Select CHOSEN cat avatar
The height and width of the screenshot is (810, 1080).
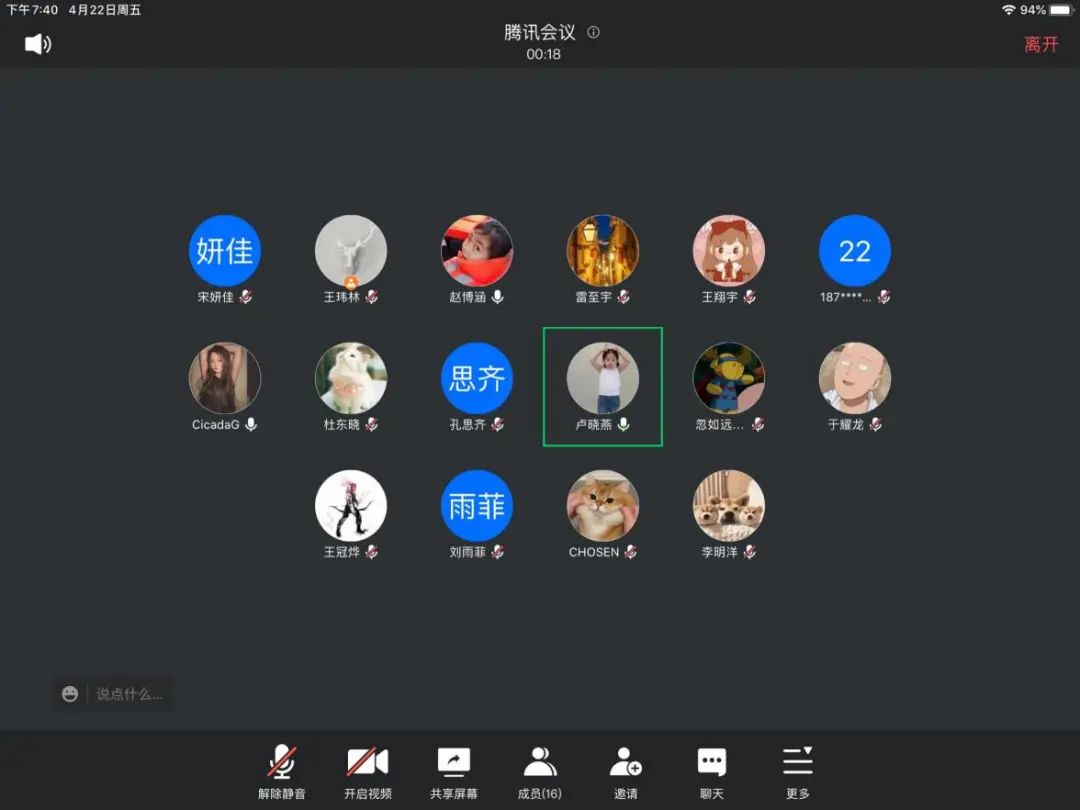[603, 506]
